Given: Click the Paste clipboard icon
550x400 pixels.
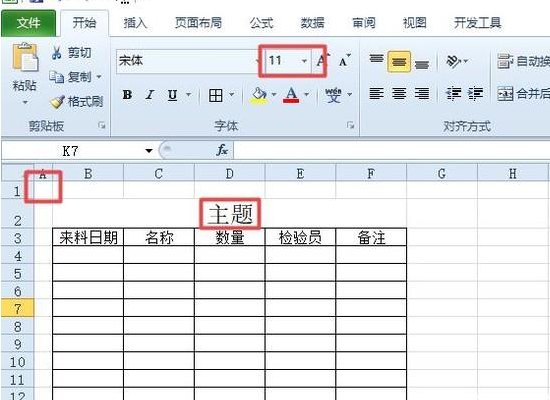Looking at the screenshot, I should [25, 57].
